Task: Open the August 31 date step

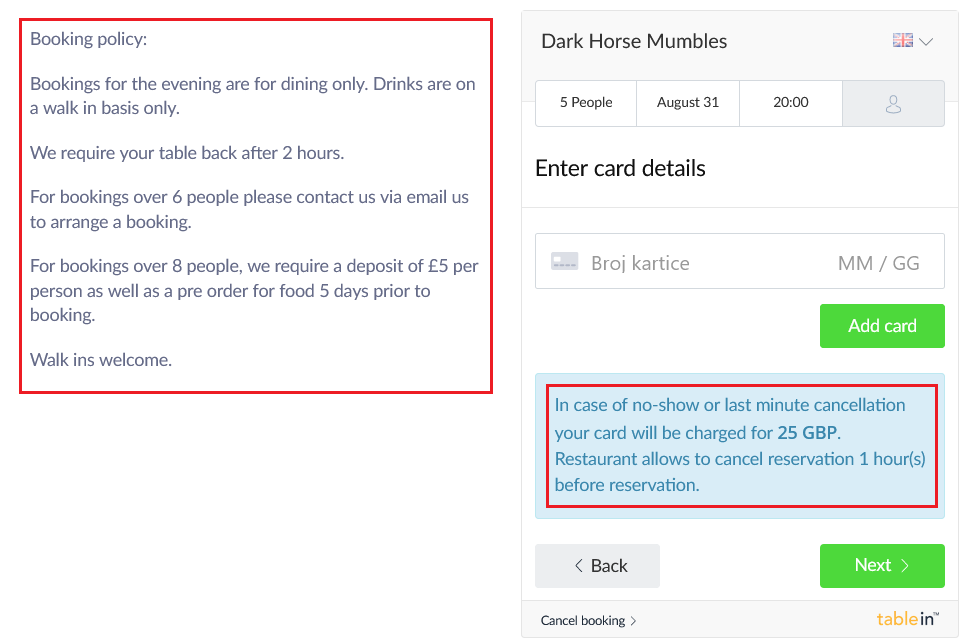Action: point(688,103)
